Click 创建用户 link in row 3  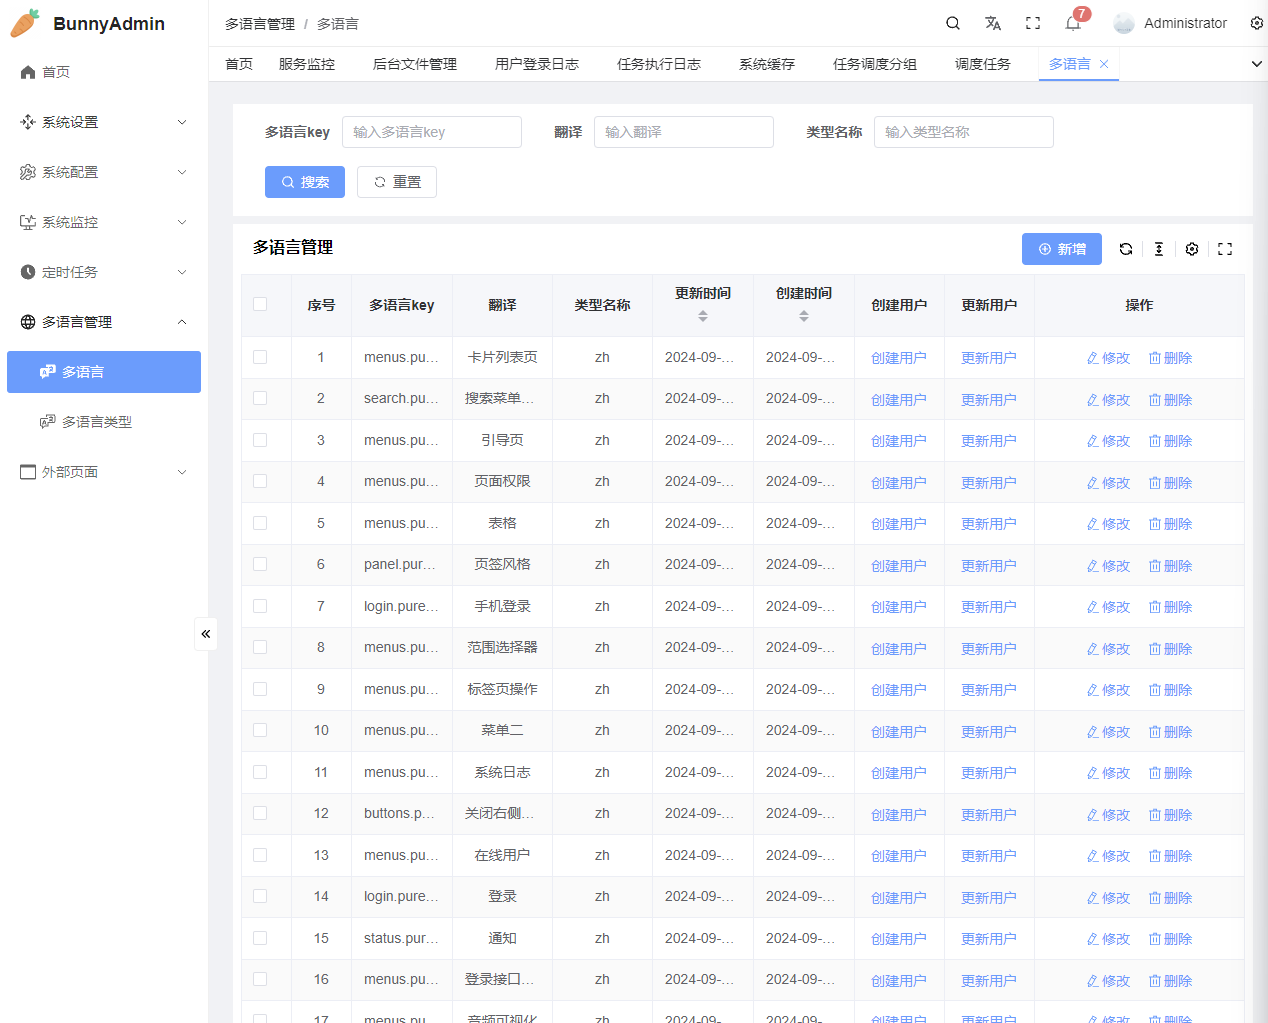[x=899, y=441]
